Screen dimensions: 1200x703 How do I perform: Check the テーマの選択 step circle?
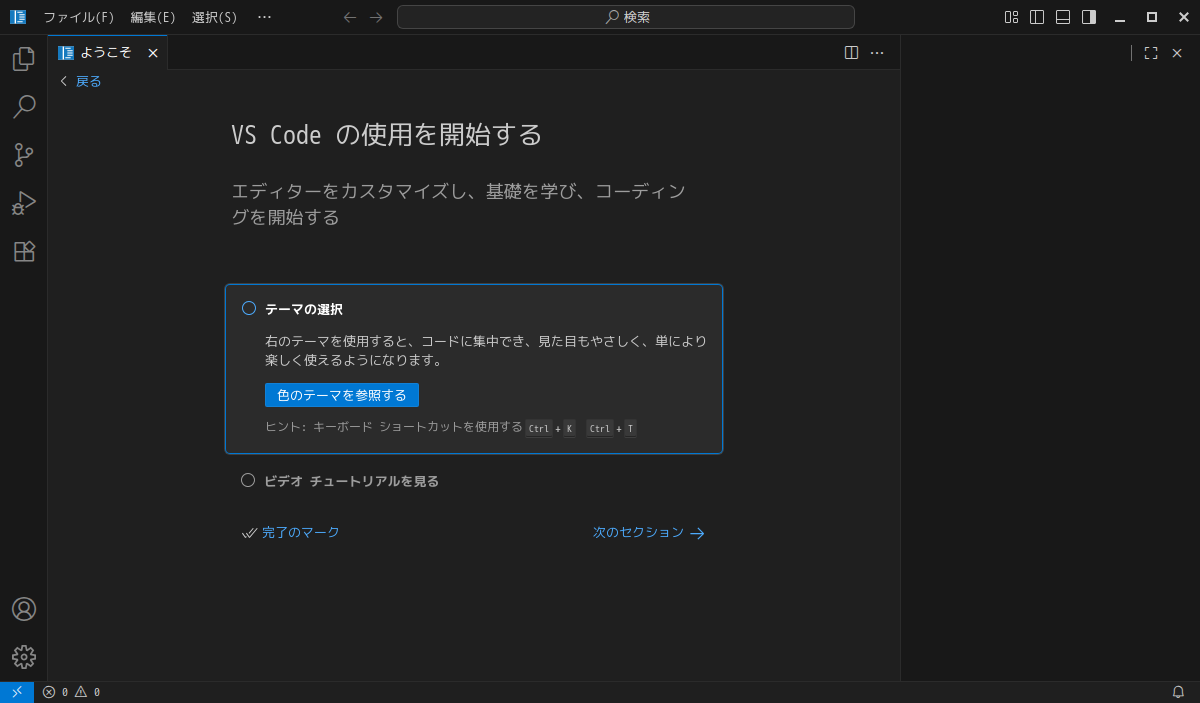click(x=249, y=308)
